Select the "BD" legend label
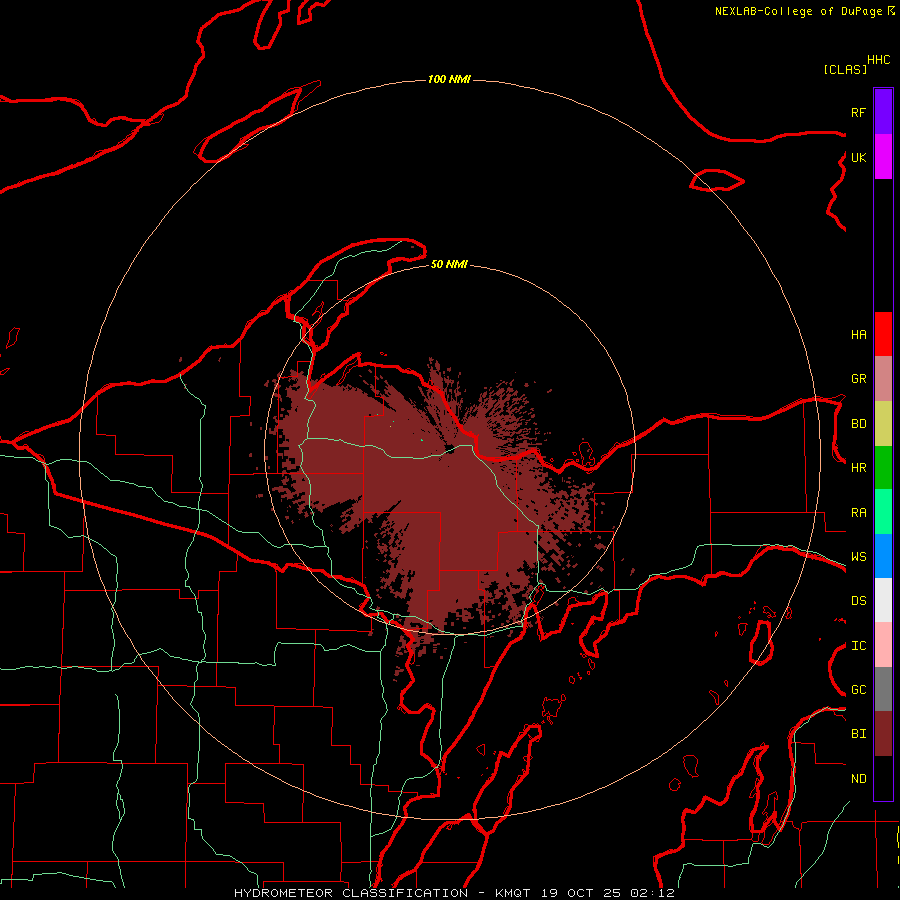This screenshot has width=900, height=900. point(858,424)
